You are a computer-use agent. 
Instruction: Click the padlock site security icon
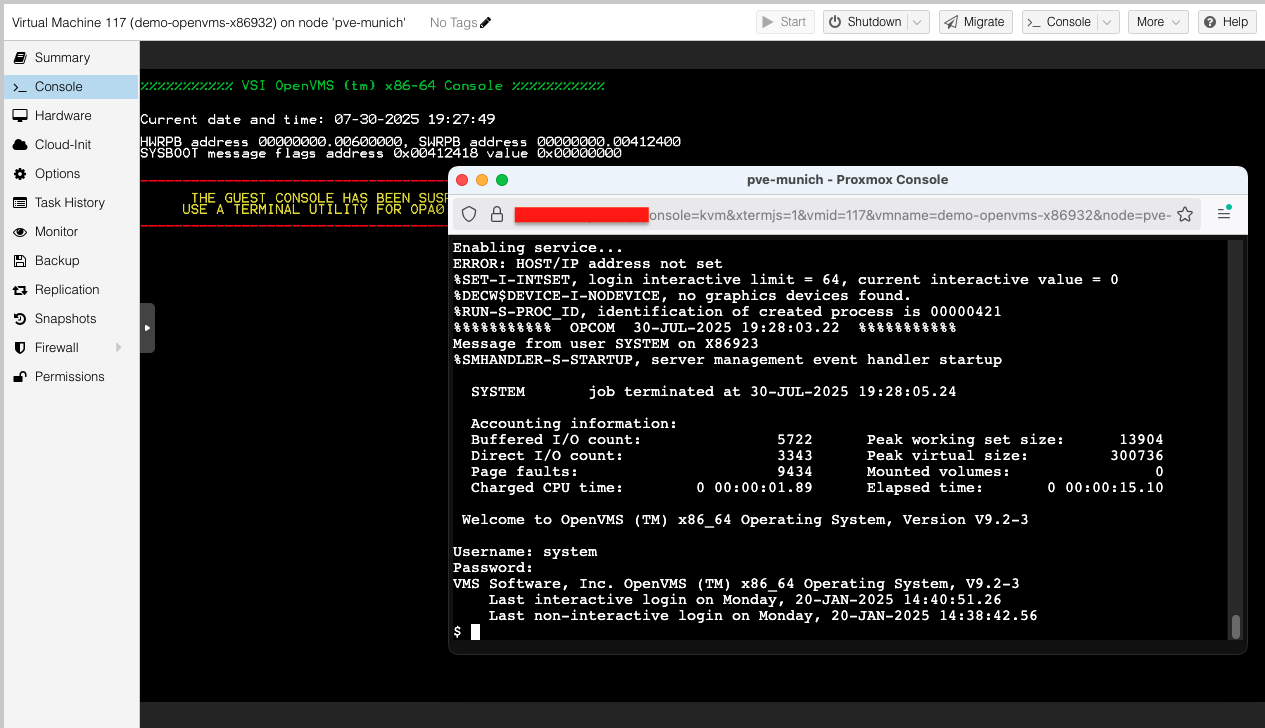pyautogui.click(x=496, y=214)
